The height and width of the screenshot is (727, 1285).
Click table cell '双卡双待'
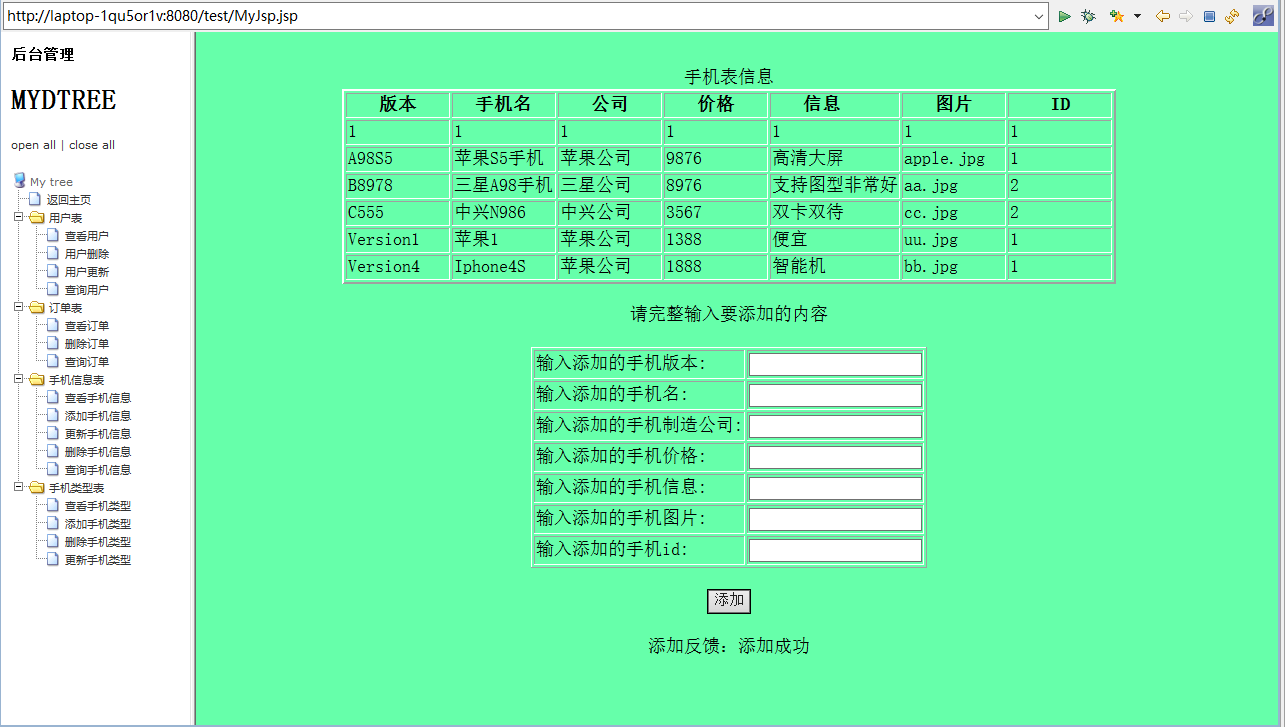click(835, 213)
